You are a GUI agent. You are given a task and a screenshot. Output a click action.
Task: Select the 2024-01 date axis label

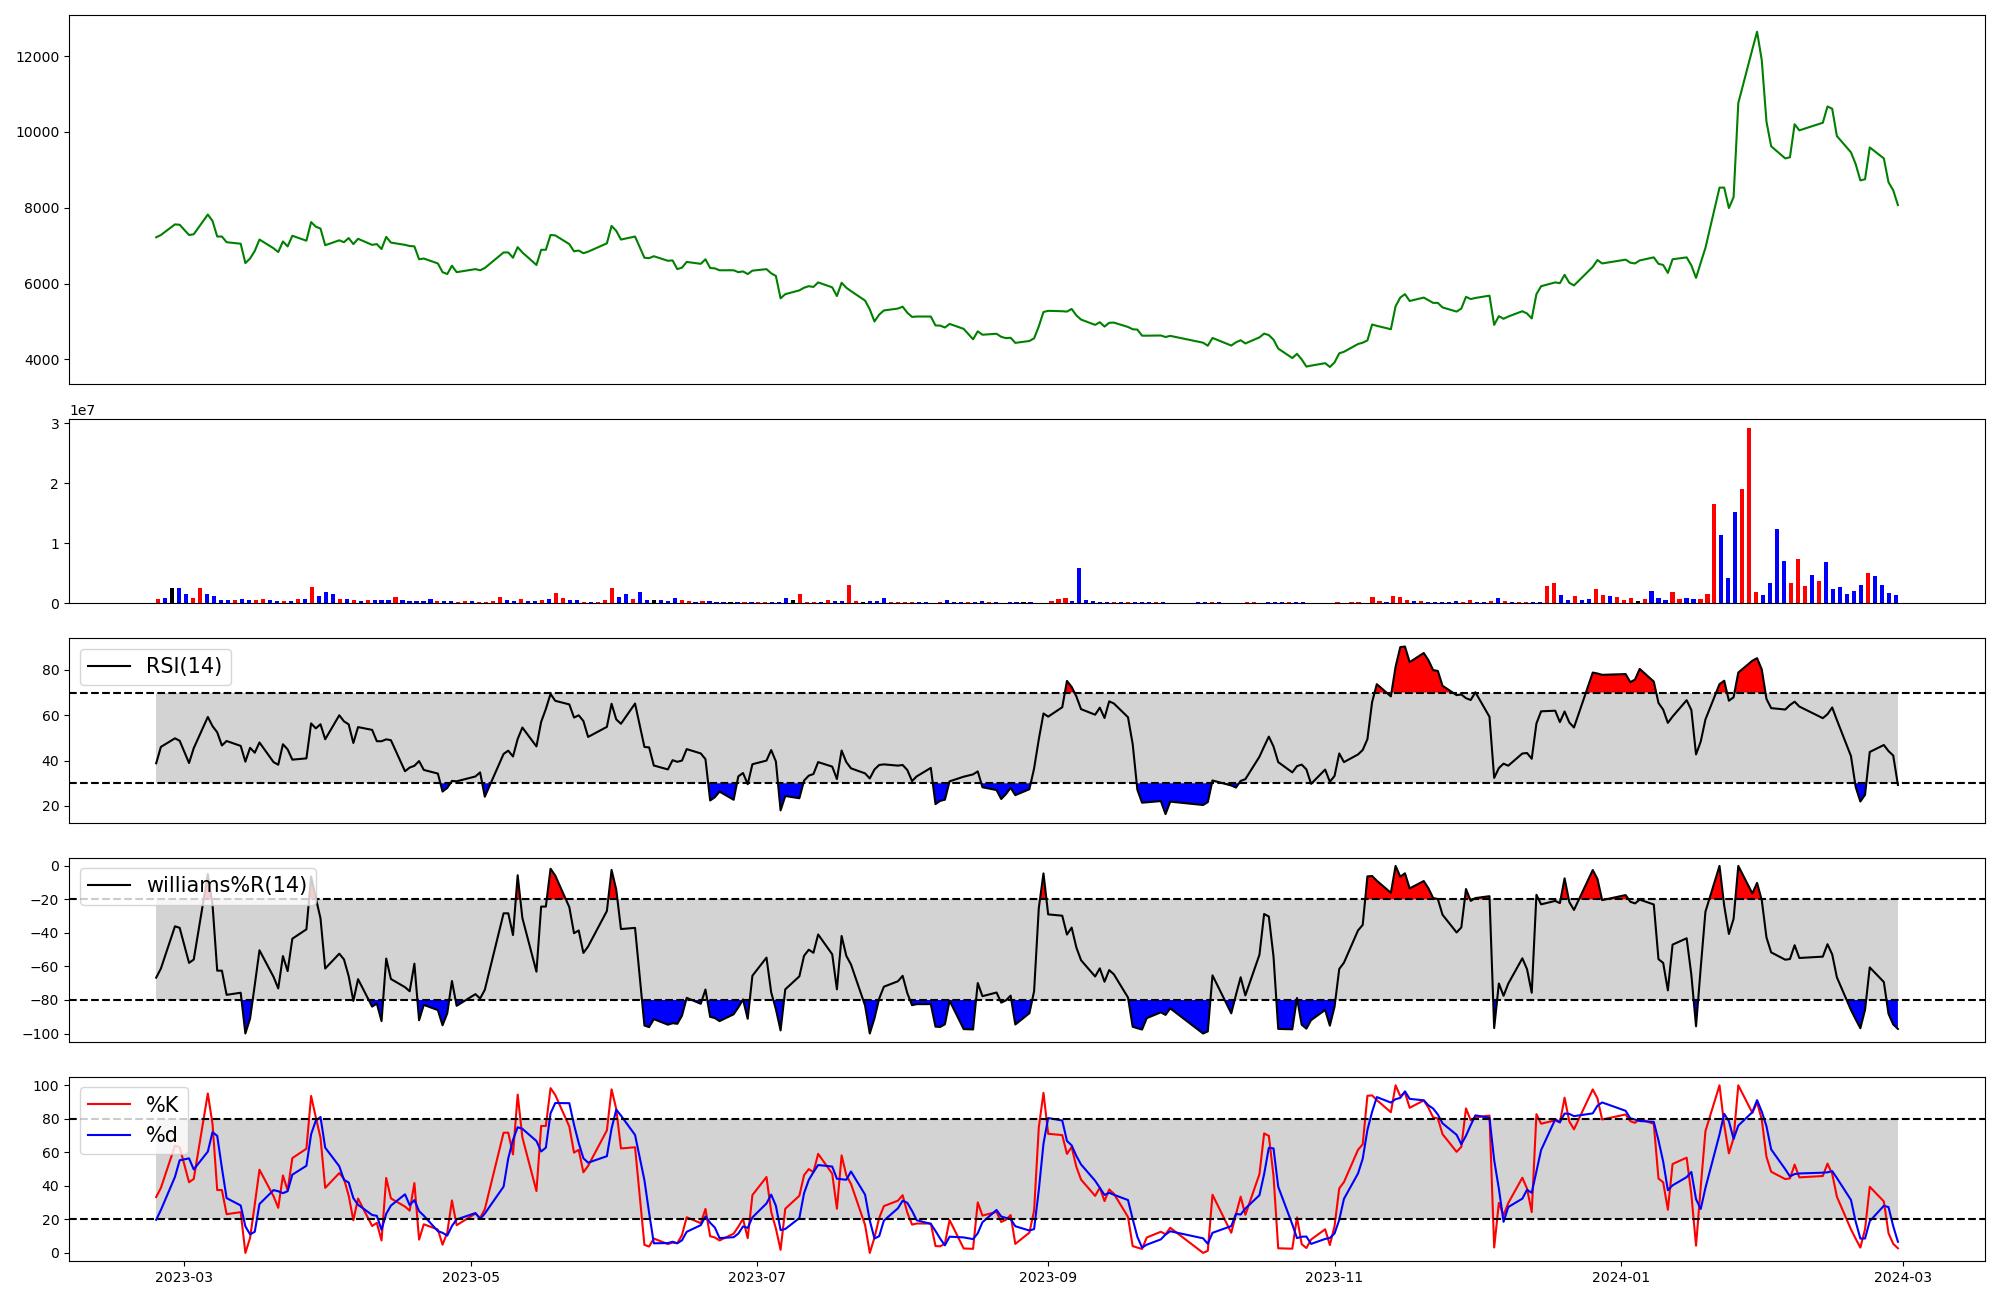click(x=1621, y=1277)
